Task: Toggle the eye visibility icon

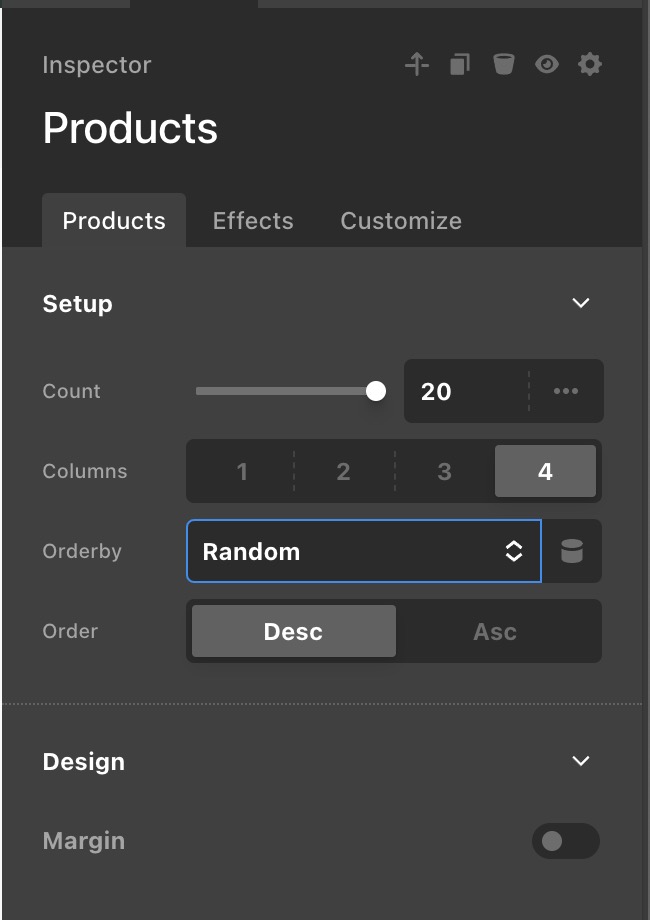Action: pos(546,65)
